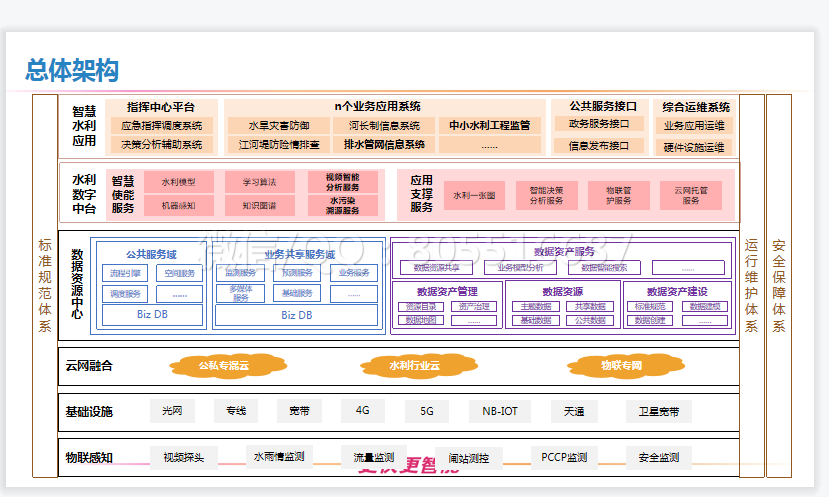The image size is (829, 497).
Task: Select the 预测服务 box
Action: [297, 273]
